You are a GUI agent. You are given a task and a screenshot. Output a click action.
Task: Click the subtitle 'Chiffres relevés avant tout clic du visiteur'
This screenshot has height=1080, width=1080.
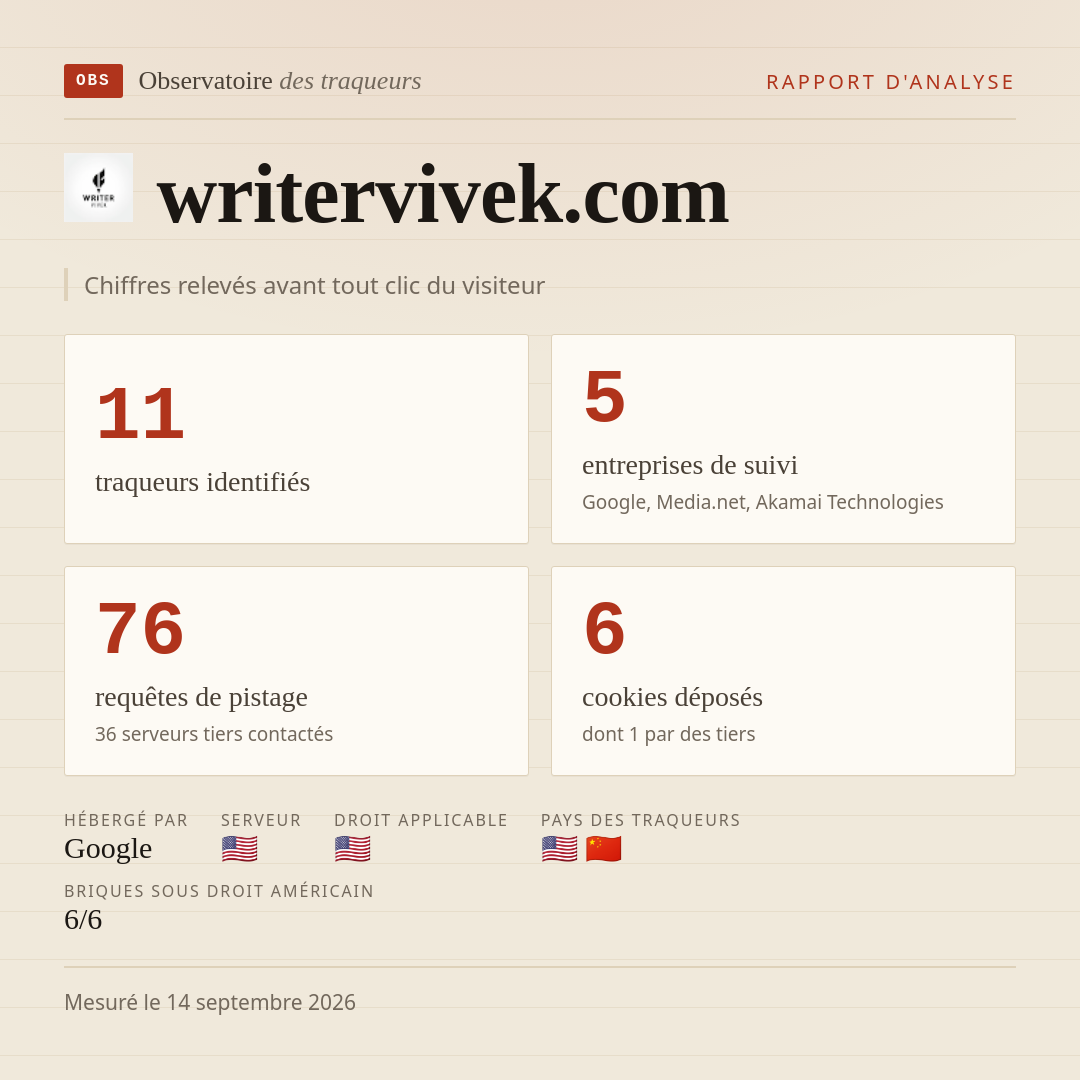point(314,285)
